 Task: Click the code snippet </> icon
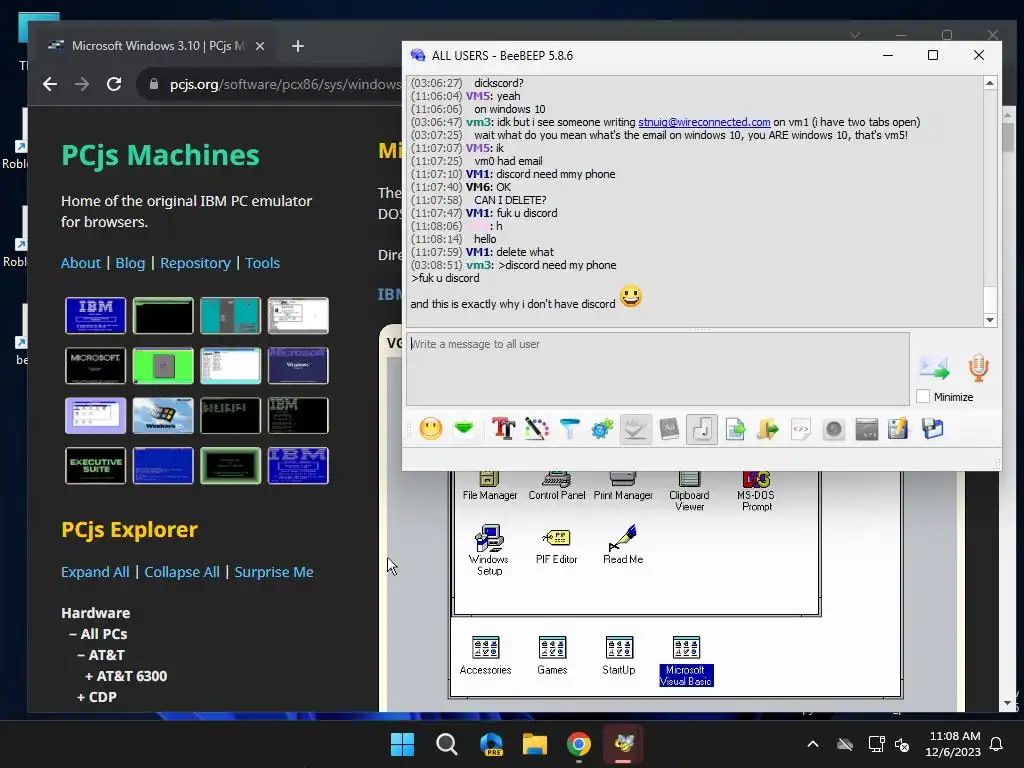(801, 429)
